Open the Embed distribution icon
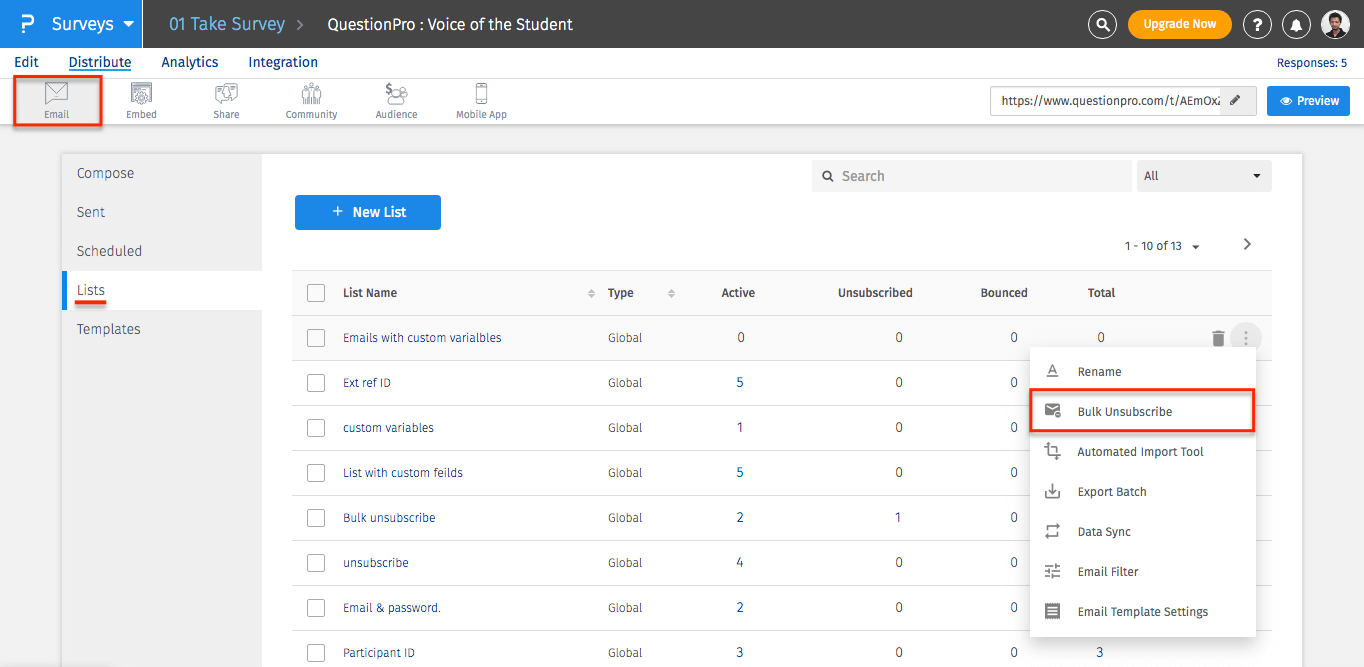The height and width of the screenshot is (667, 1364). tap(141, 101)
